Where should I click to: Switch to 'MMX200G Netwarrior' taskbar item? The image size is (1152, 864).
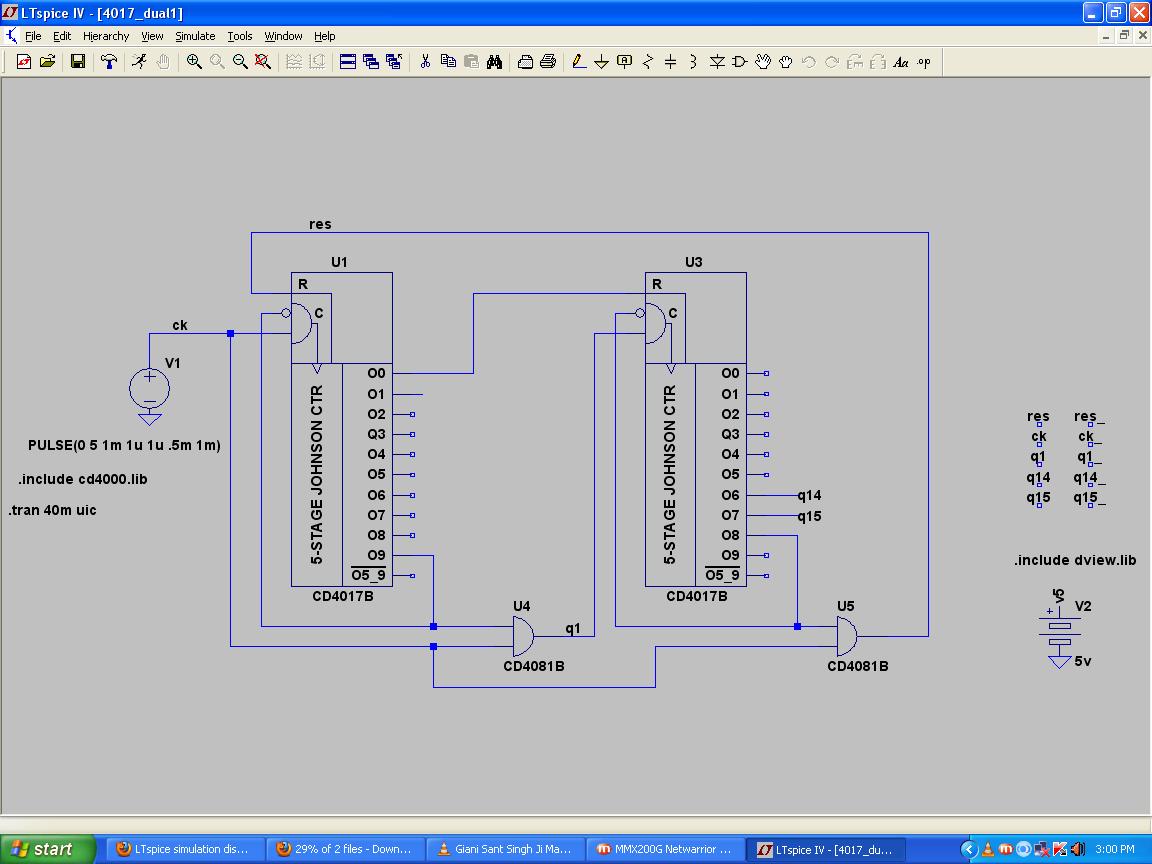pos(664,849)
